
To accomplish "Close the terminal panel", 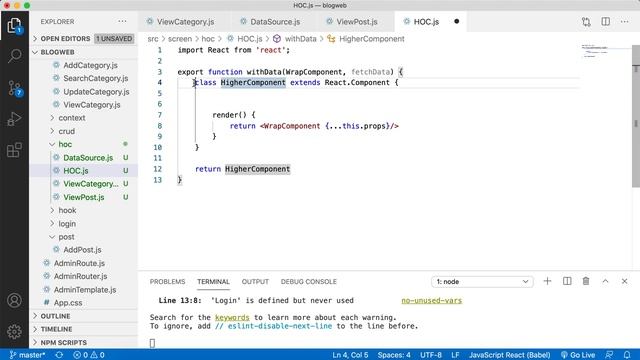I will 624,281.
